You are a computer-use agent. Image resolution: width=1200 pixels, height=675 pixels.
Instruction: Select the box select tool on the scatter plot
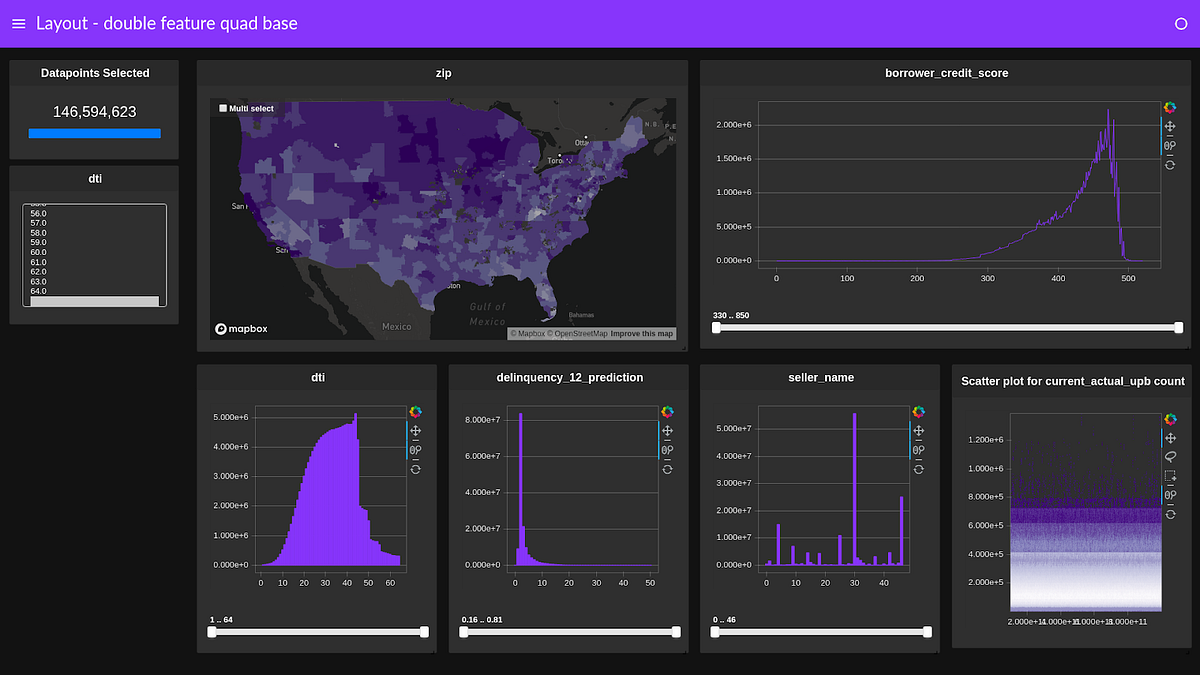[1170, 475]
